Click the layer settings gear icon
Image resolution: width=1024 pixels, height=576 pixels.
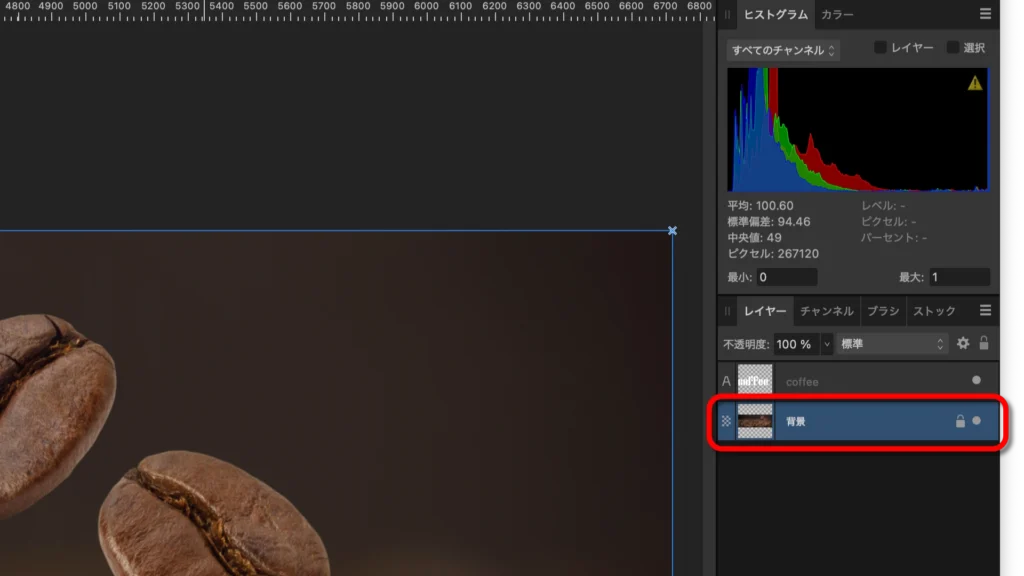(x=963, y=343)
